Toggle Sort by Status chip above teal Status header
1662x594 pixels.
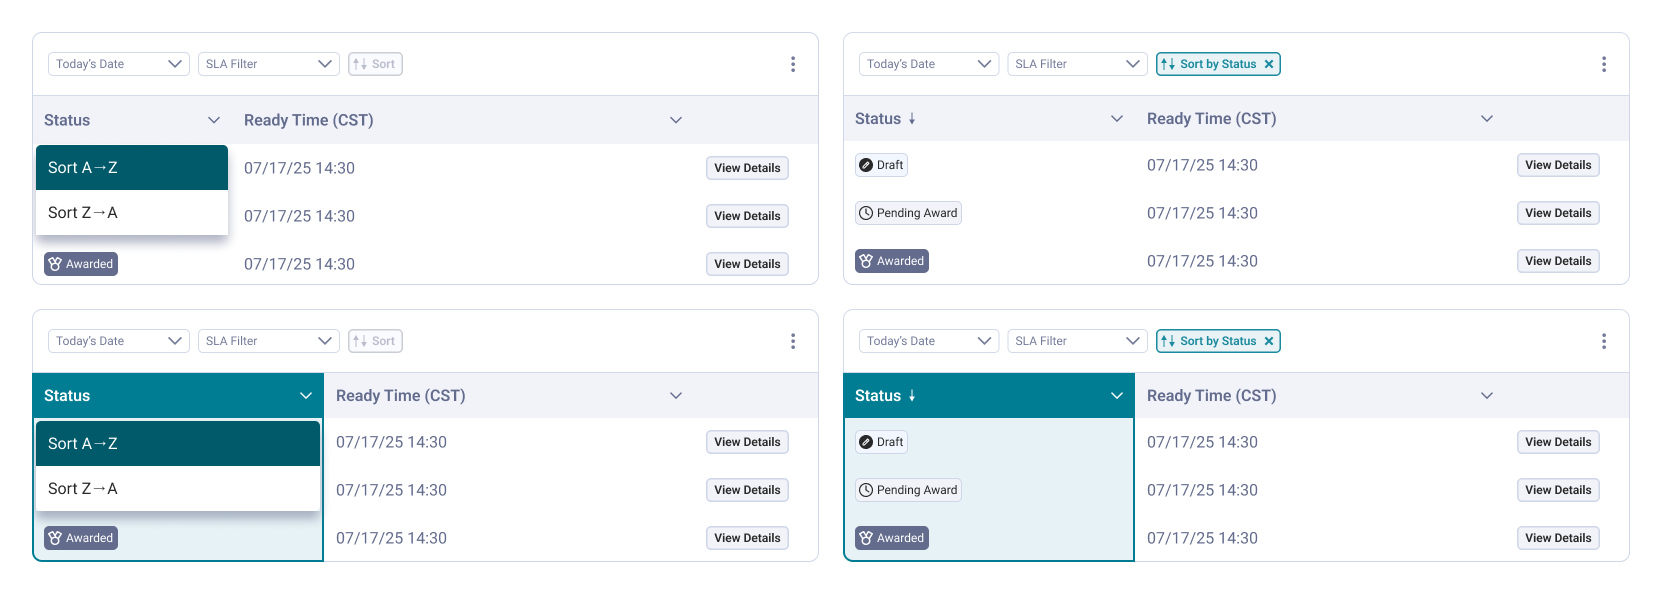(x=1218, y=341)
